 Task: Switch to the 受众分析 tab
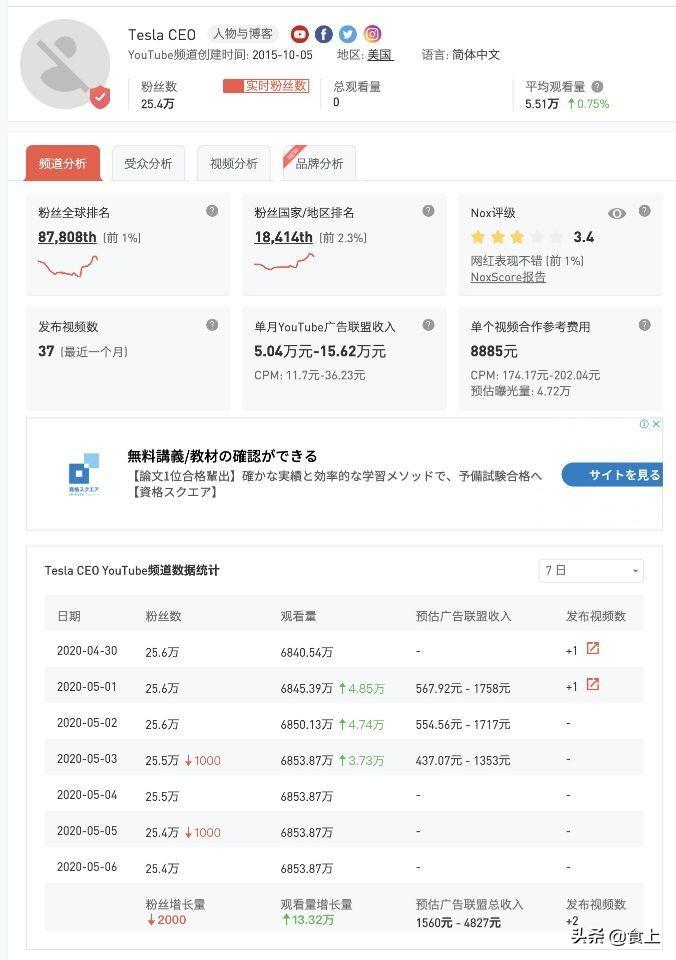(148, 163)
